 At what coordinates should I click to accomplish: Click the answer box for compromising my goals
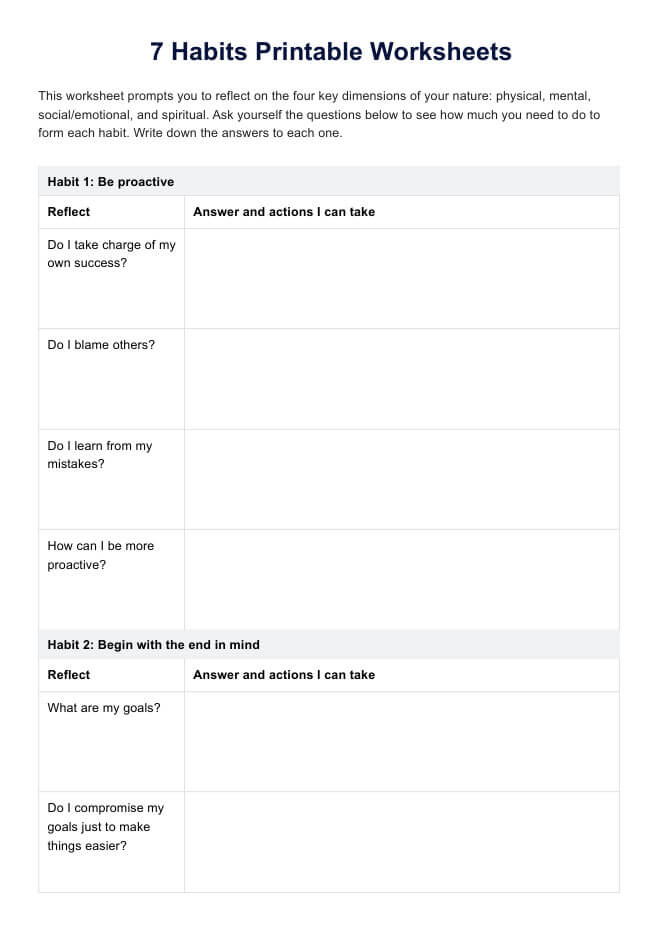coord(401,842)
